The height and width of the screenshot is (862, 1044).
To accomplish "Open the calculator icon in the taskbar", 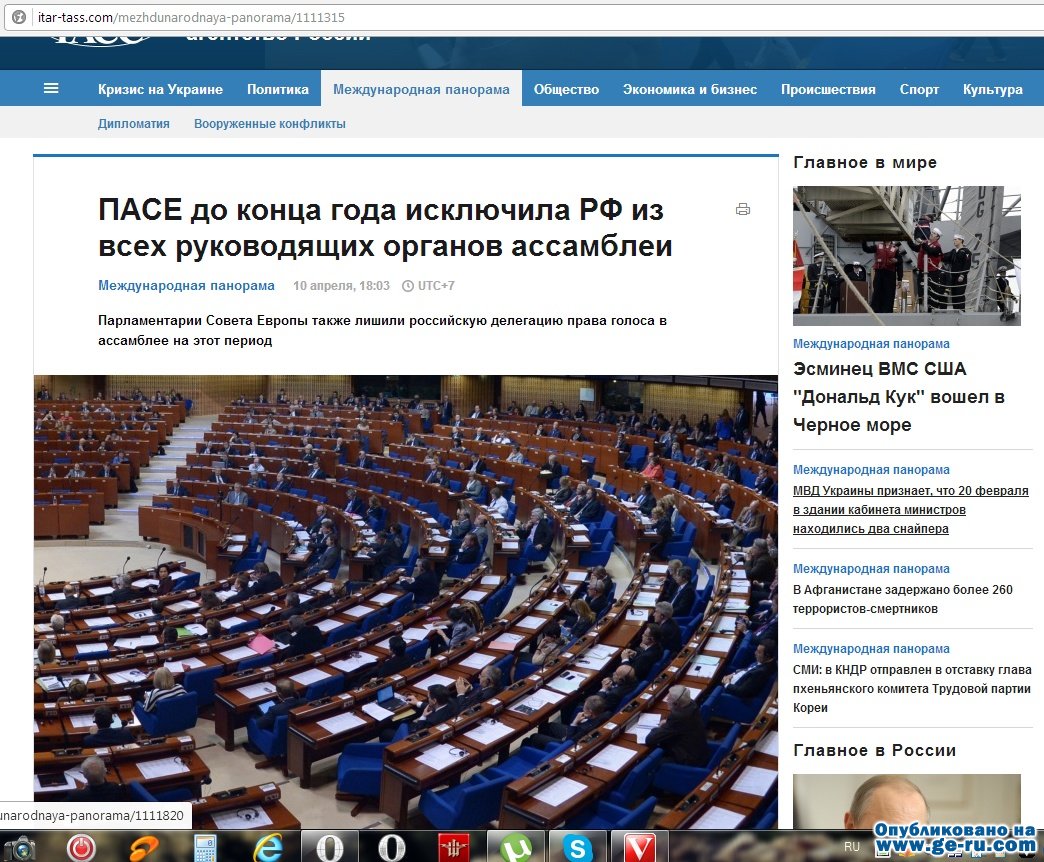I will [x=206, y=848].
